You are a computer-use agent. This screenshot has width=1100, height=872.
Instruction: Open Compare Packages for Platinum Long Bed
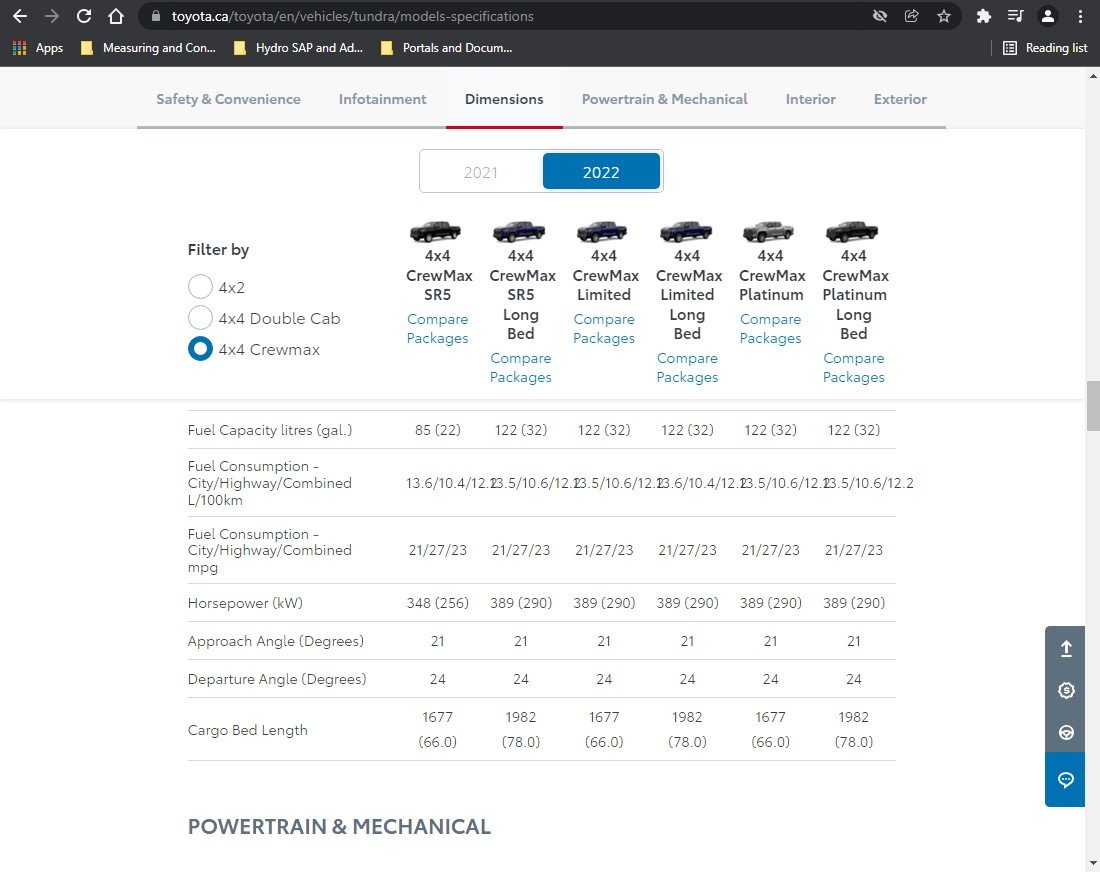coord(854,368)
